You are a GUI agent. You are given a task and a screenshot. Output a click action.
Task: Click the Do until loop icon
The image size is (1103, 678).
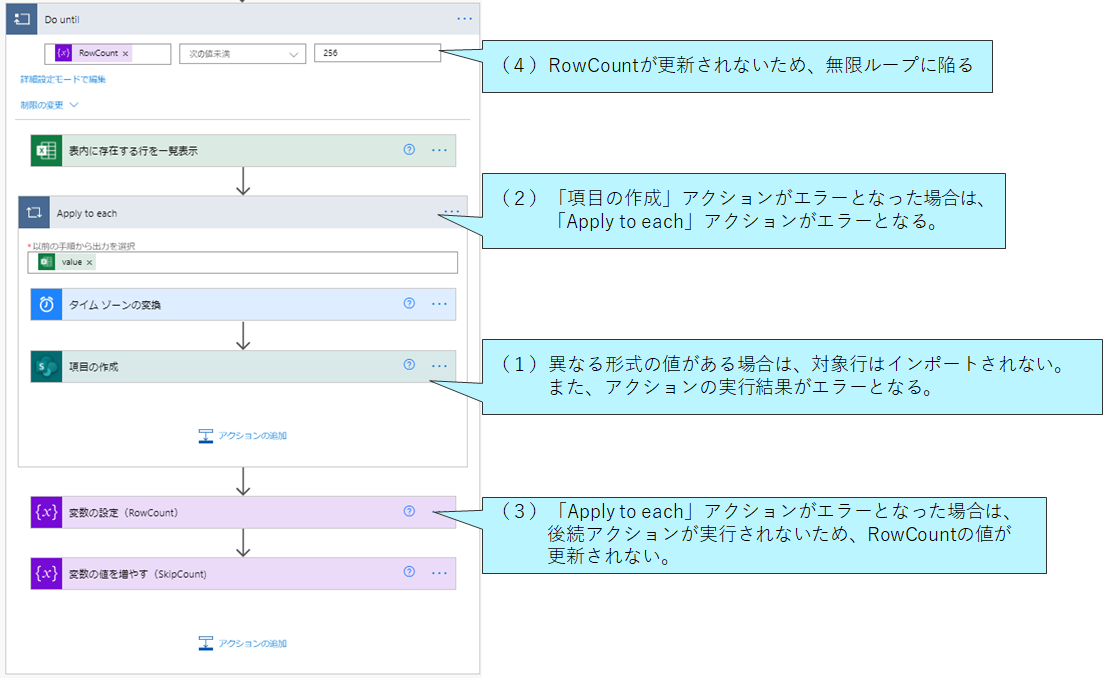point(22,19)
